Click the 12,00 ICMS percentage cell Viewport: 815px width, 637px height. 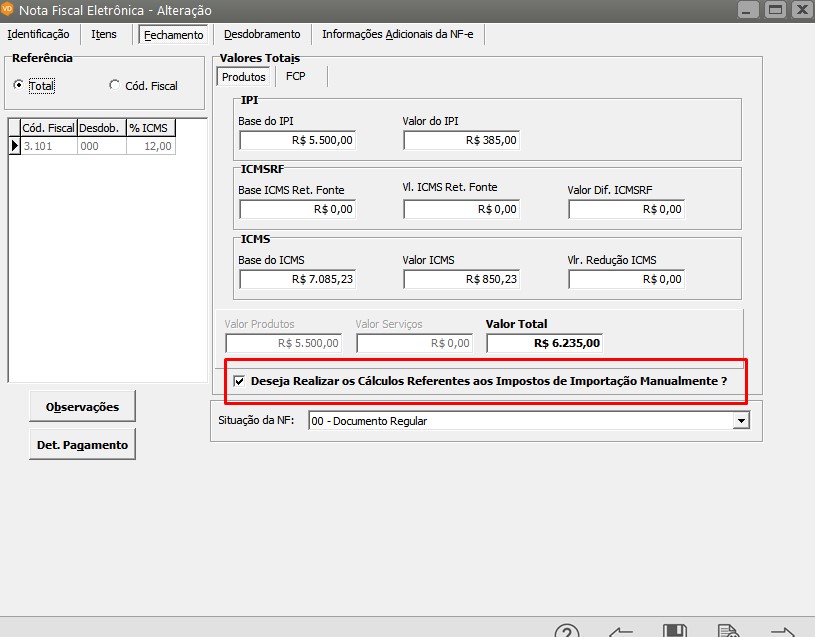pyautogui.click(x=151, y=146)
